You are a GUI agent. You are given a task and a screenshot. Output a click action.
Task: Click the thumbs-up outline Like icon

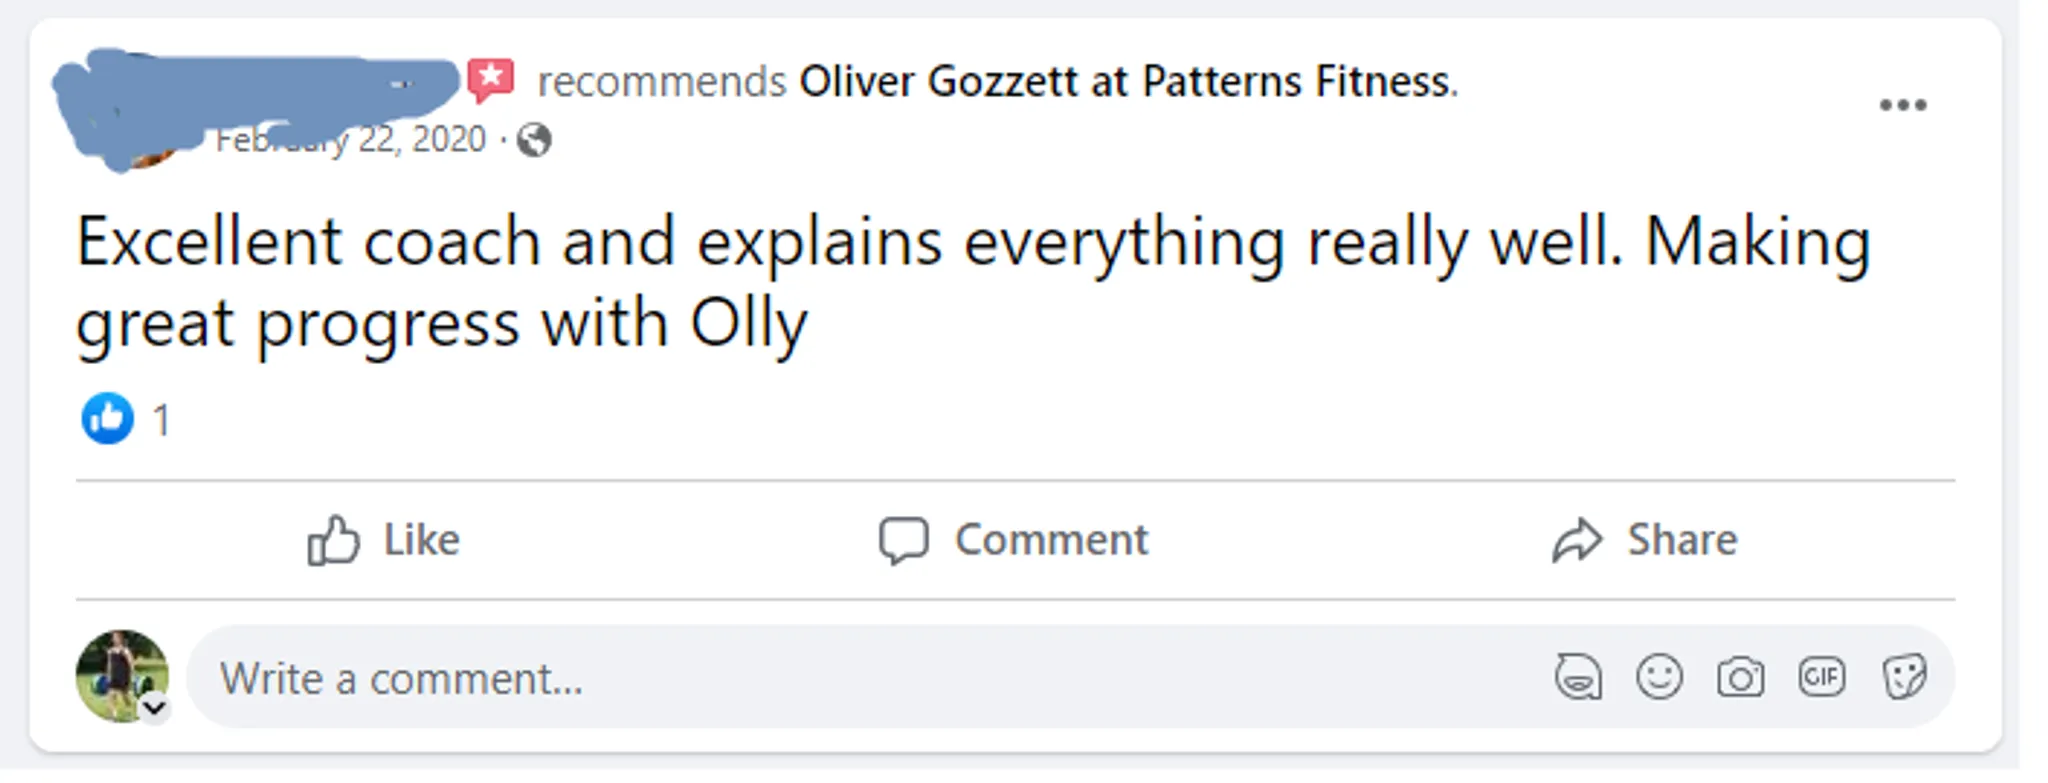pos(333,541)
